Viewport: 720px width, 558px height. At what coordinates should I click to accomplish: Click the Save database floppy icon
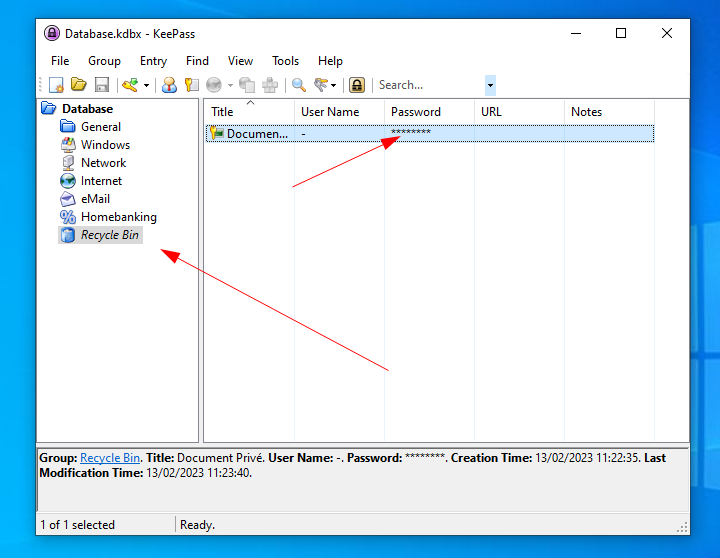pos(101,86)
